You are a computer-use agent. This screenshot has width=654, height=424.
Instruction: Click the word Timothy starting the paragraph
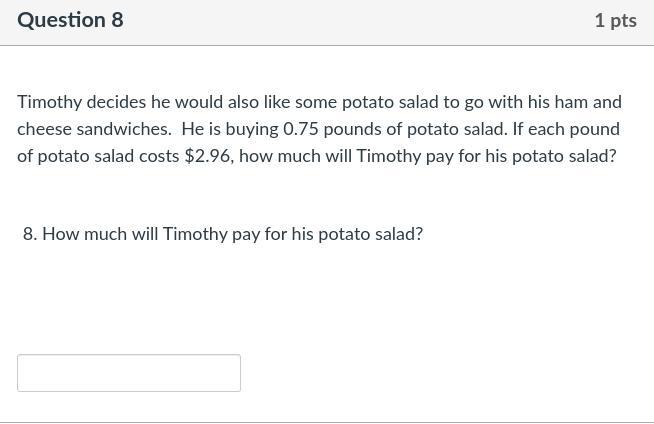(x=50, y=103)
